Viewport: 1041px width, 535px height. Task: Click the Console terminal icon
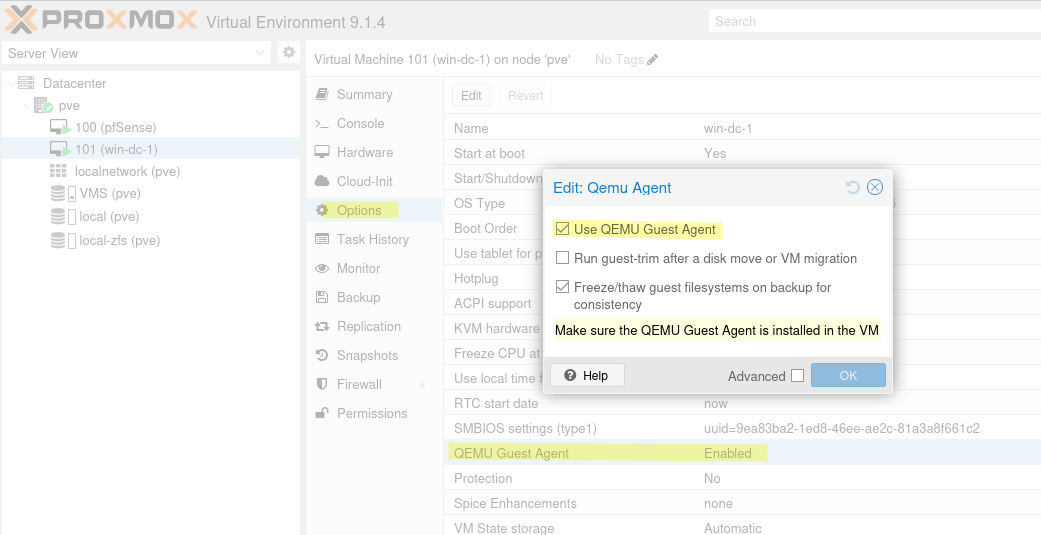[322, 123]
